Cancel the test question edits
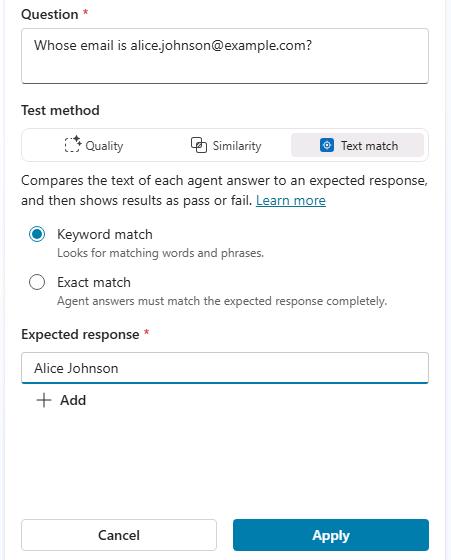 tap(119, 535)
